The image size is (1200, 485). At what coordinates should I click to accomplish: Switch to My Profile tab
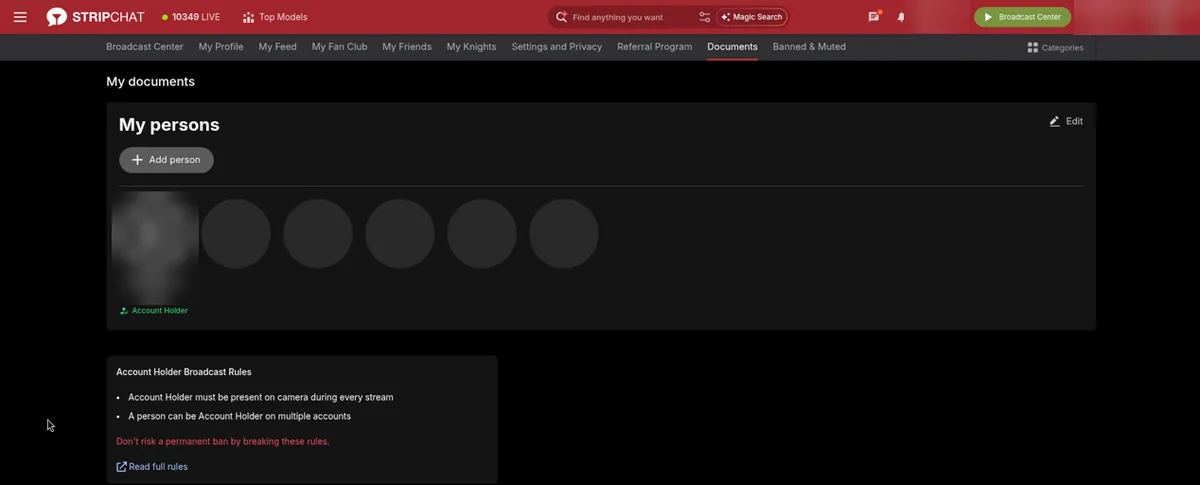pos(221,47)
